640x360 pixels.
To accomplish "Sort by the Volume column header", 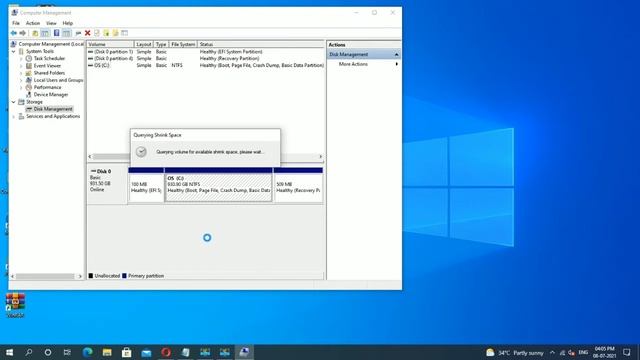I will tap(110, 44).
